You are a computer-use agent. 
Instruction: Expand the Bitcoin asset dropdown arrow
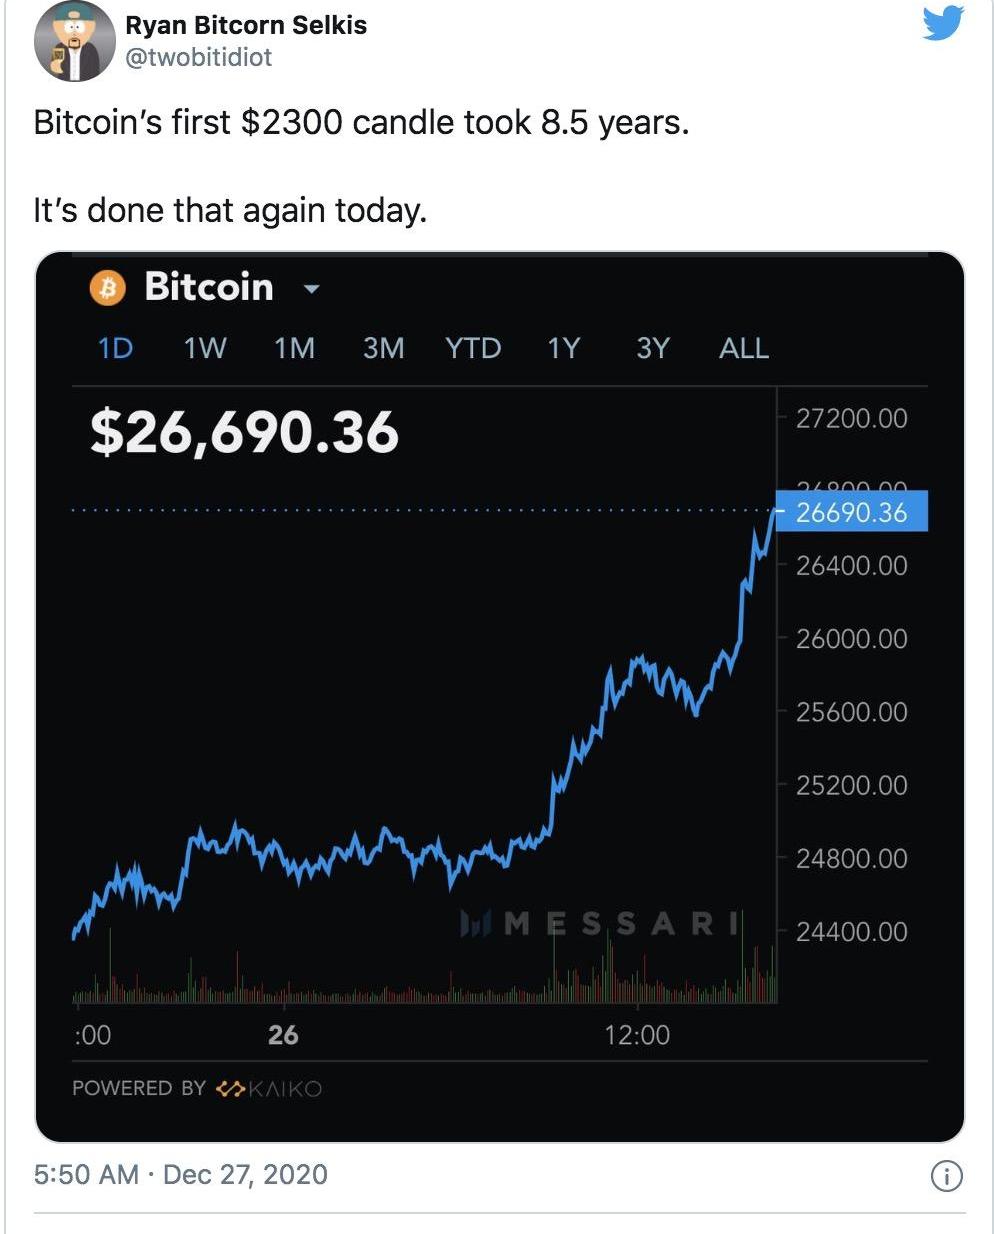(311, 289)
